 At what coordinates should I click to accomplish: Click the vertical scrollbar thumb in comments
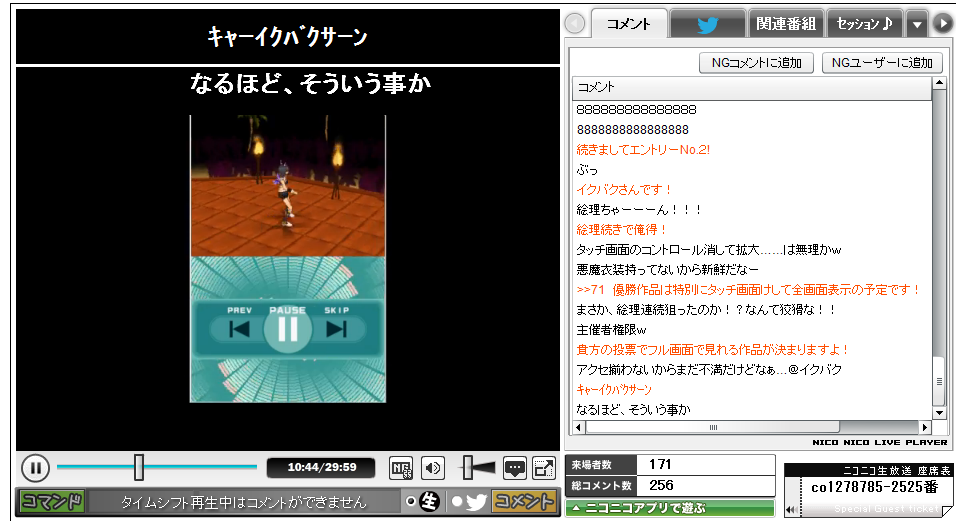[x=939, y=381]
